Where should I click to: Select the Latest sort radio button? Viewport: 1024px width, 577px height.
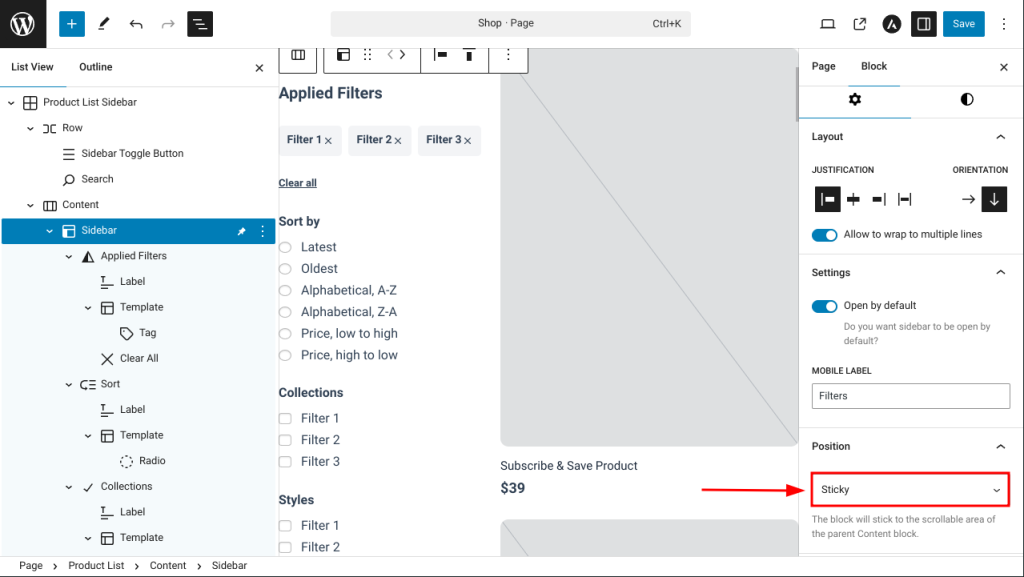point(285,247)
